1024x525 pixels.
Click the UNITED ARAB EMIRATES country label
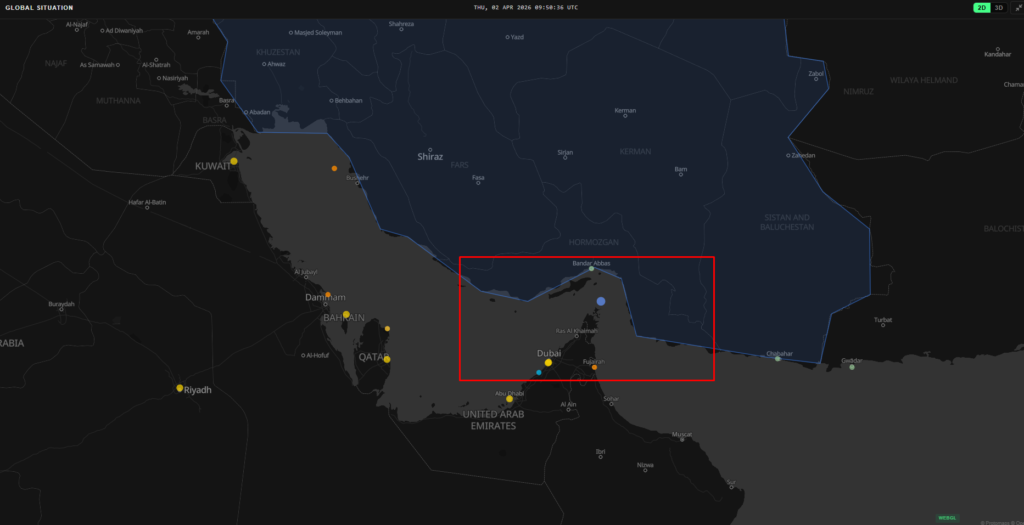pyautogui.click(x=493, y=420)
